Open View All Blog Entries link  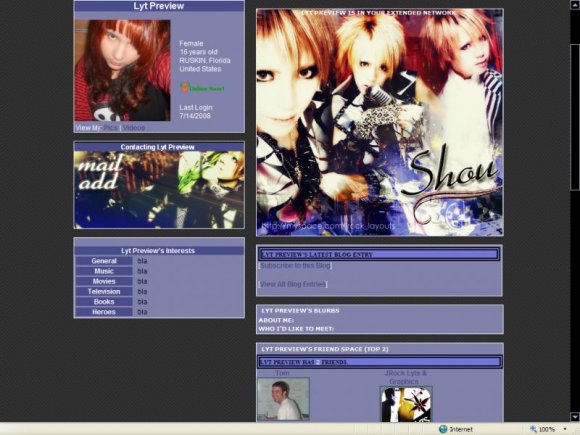click(x=293, y=284)
